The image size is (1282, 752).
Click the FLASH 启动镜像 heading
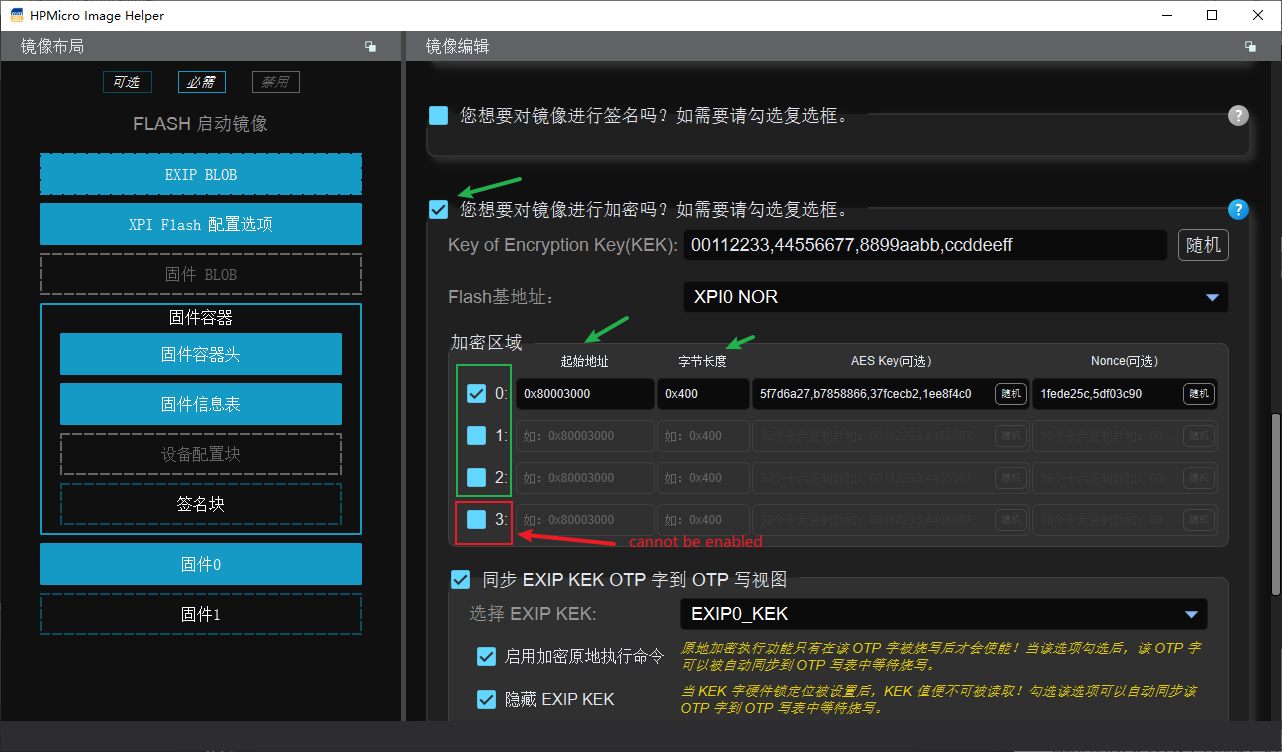[x=200, y=124]
